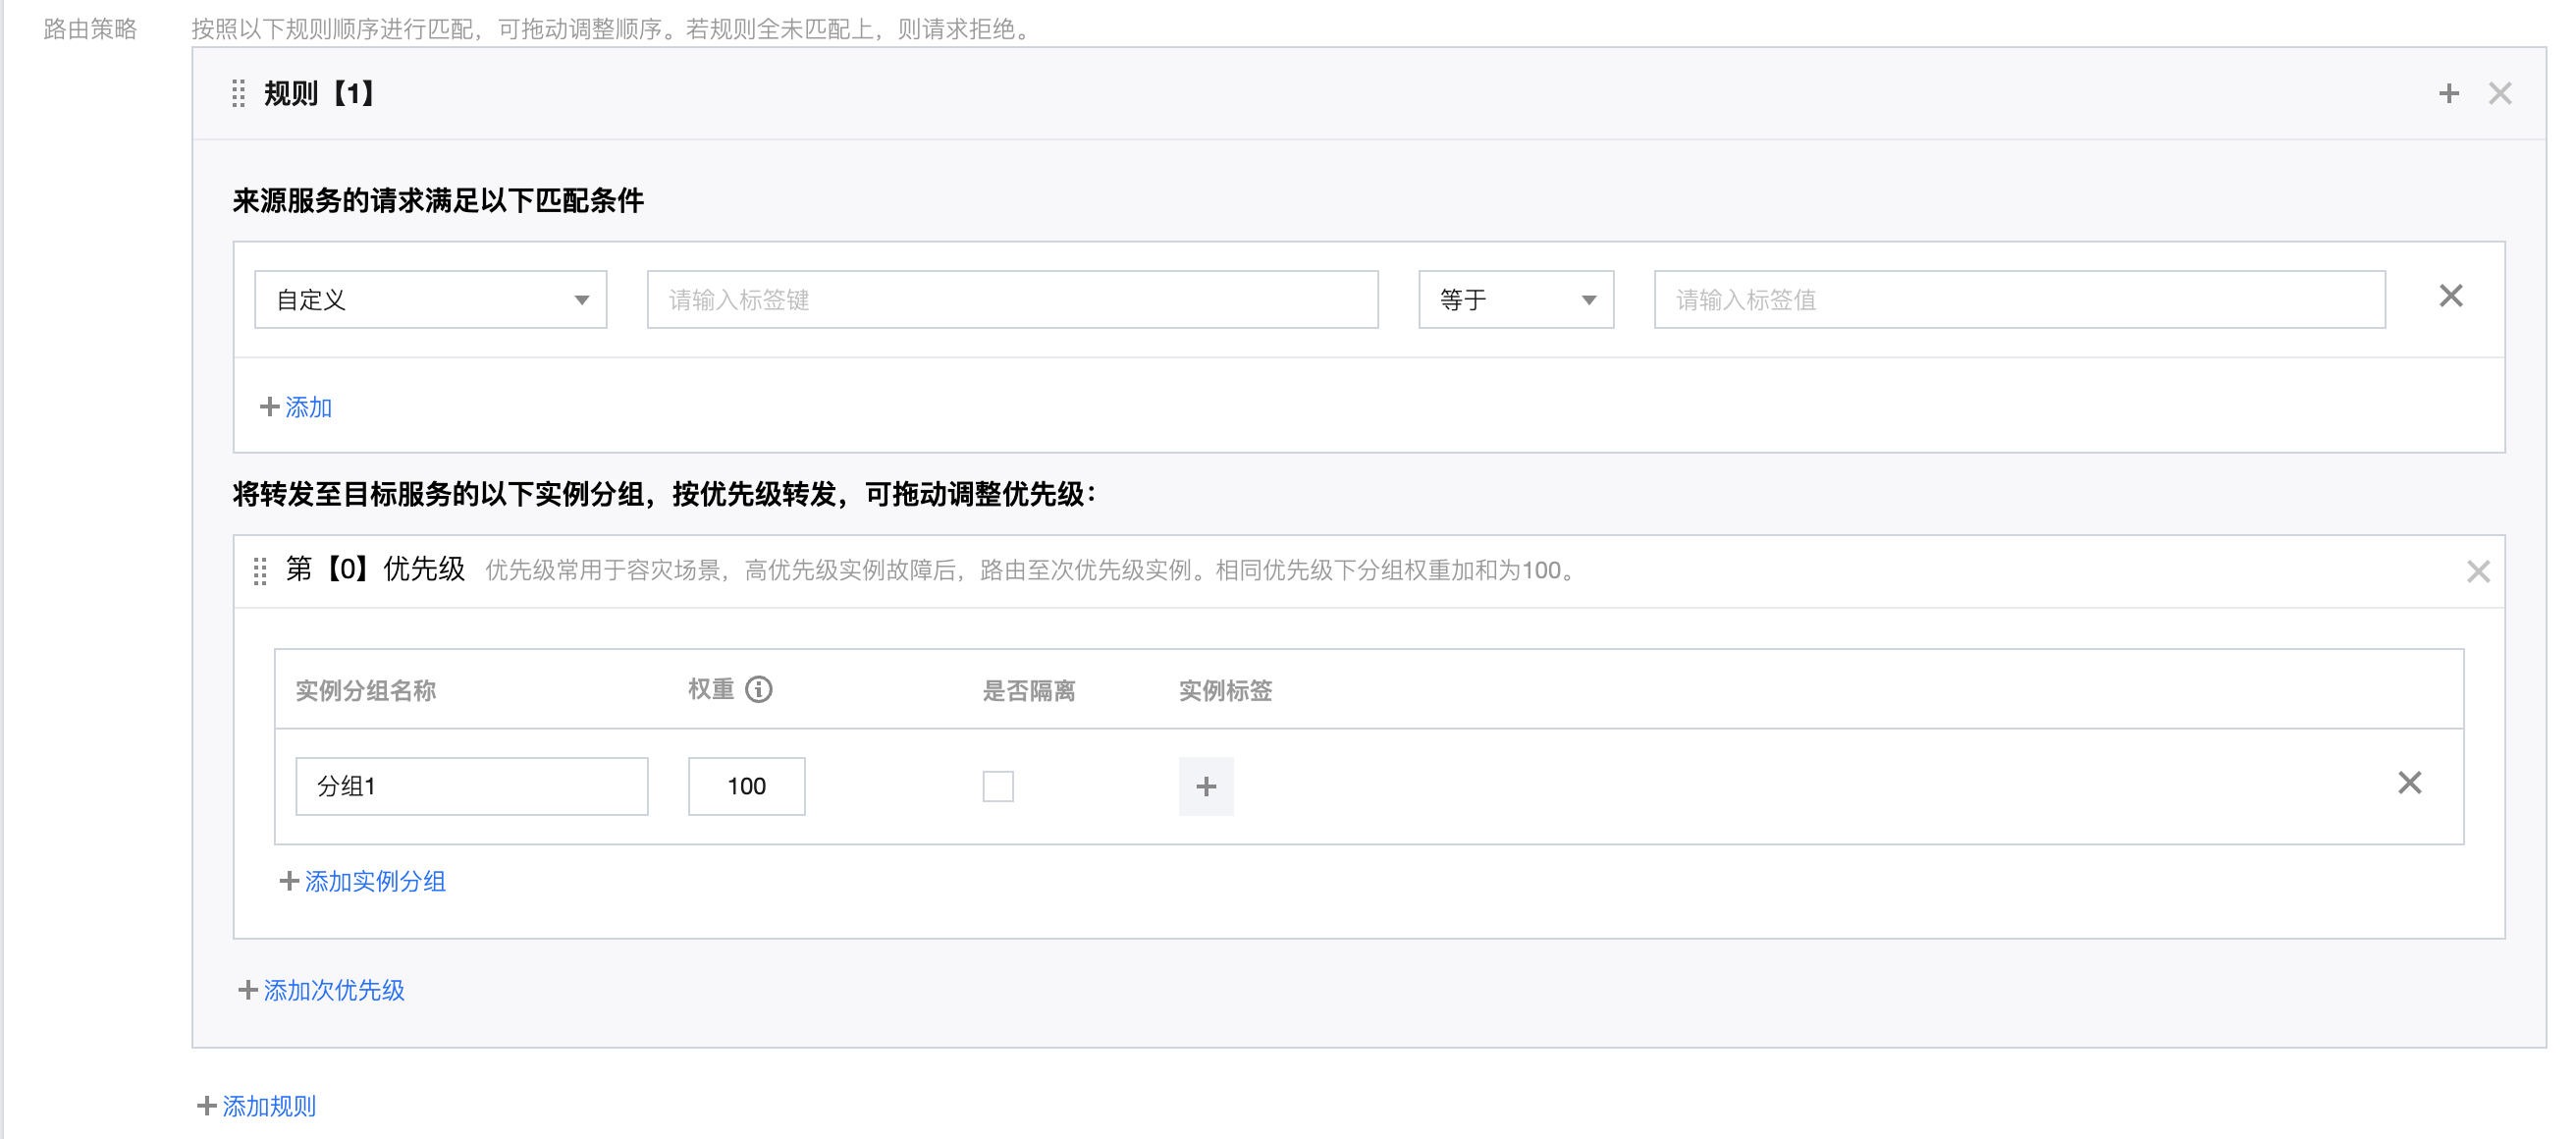Image resolution: width=2576 pixels, height=1139 pixels.
Task: Click the drag handle beside 第【0】优先级
Action: (x=260, y=571)
